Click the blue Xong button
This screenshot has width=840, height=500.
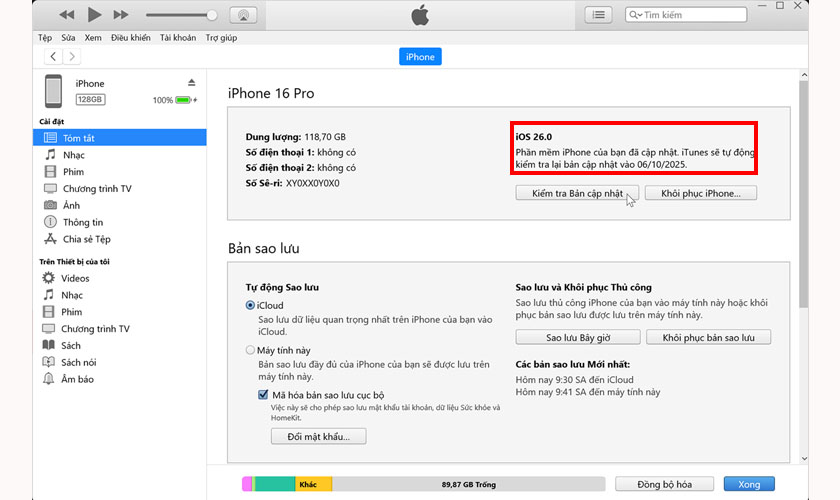(749, 484)
